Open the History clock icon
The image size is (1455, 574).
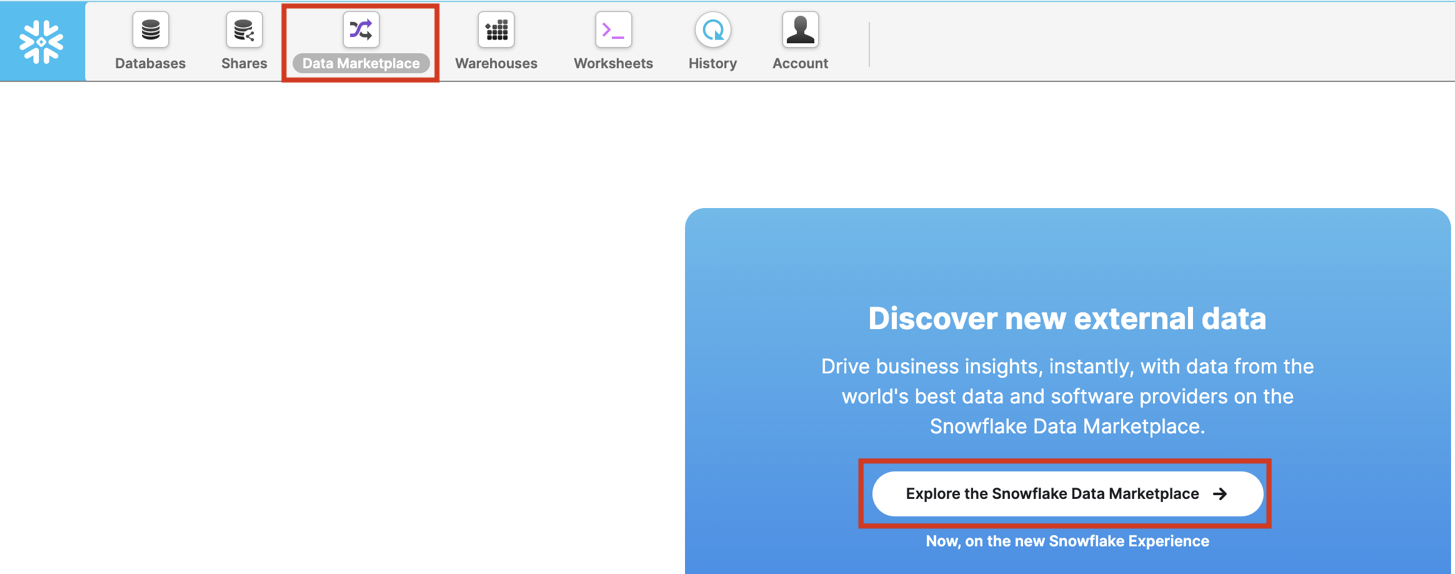click(x=713, y=30)
